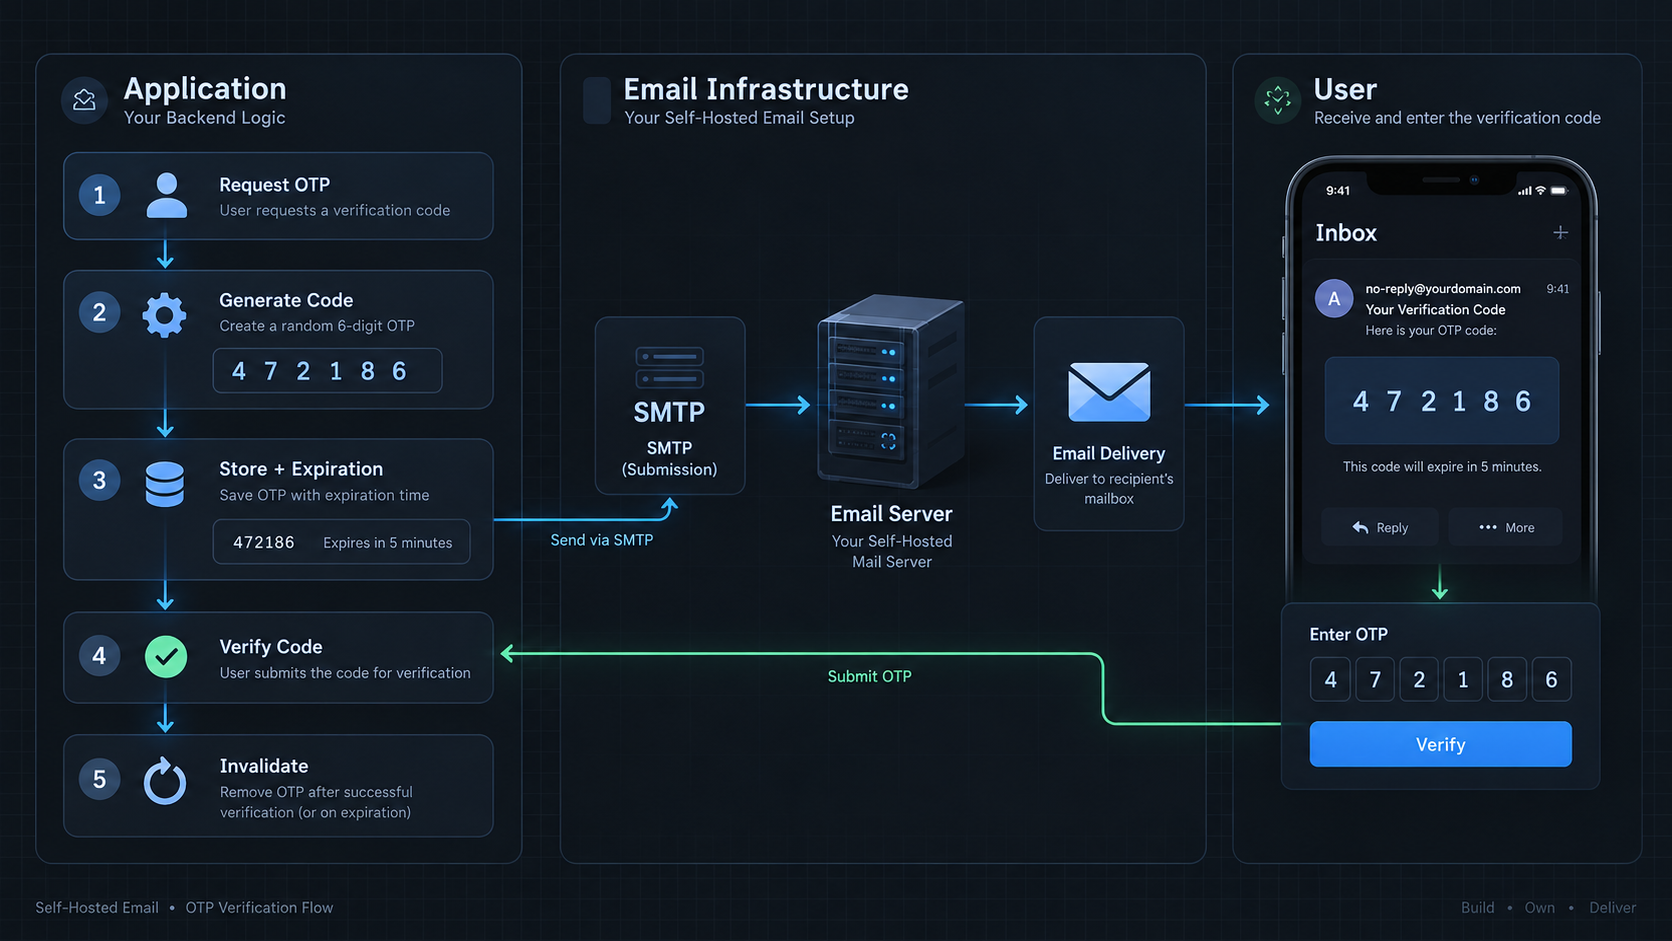Click the Application envelope icon
This screenshot has width=1672, height=941.
point(84,100)
